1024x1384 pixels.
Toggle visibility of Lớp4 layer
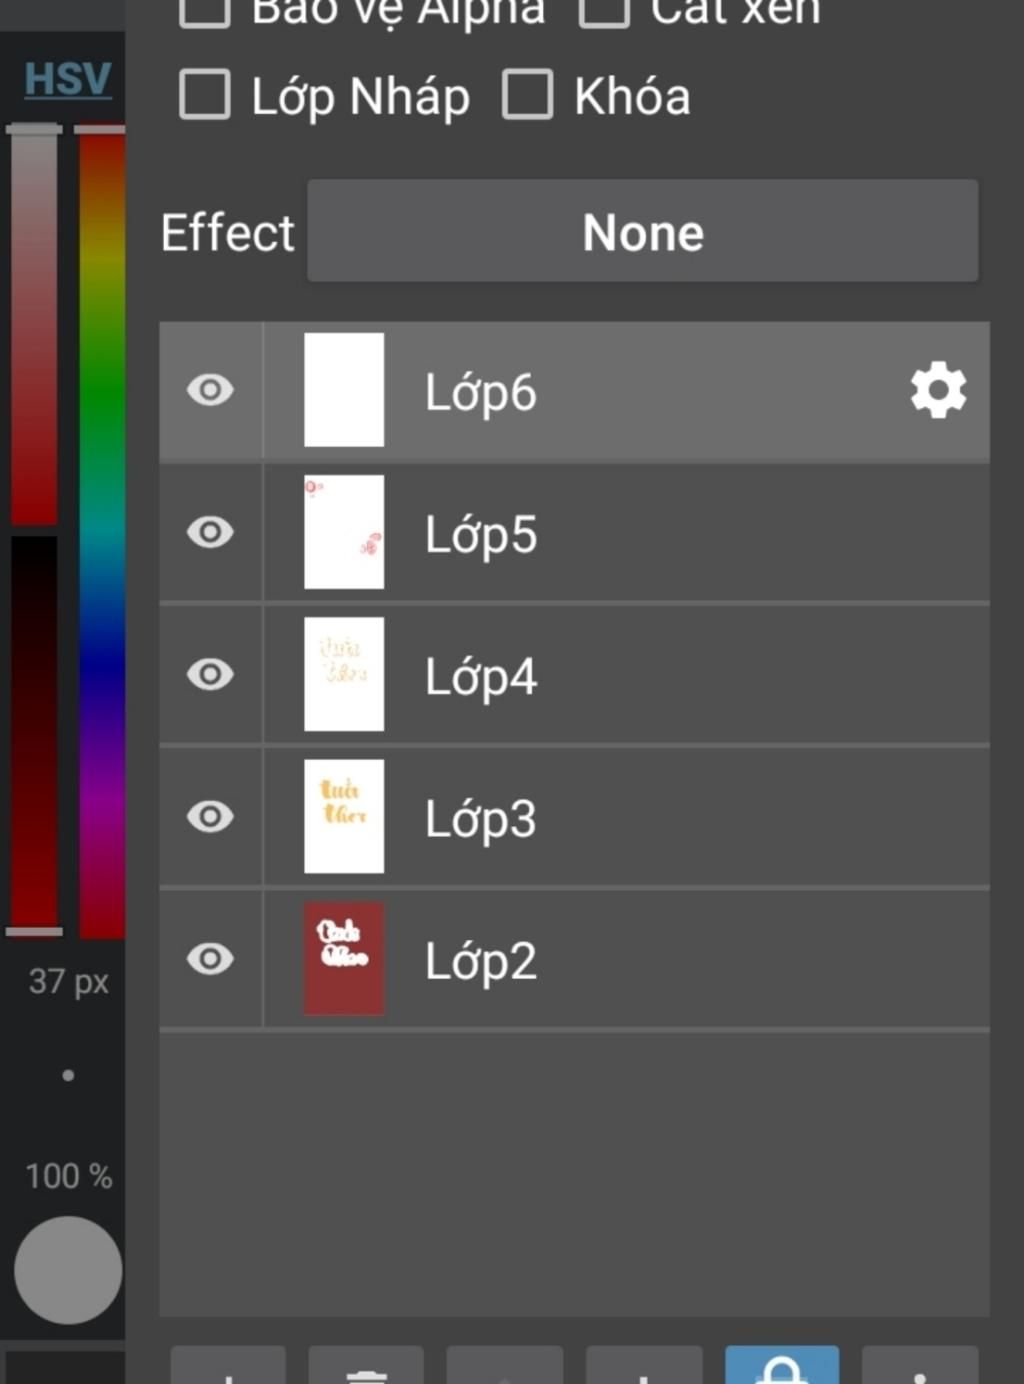tap(210, 674)
